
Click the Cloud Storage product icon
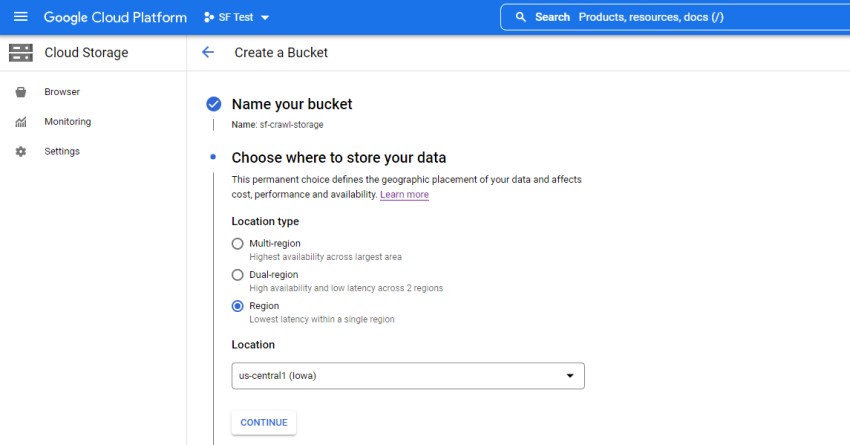(x=21, y=52)
